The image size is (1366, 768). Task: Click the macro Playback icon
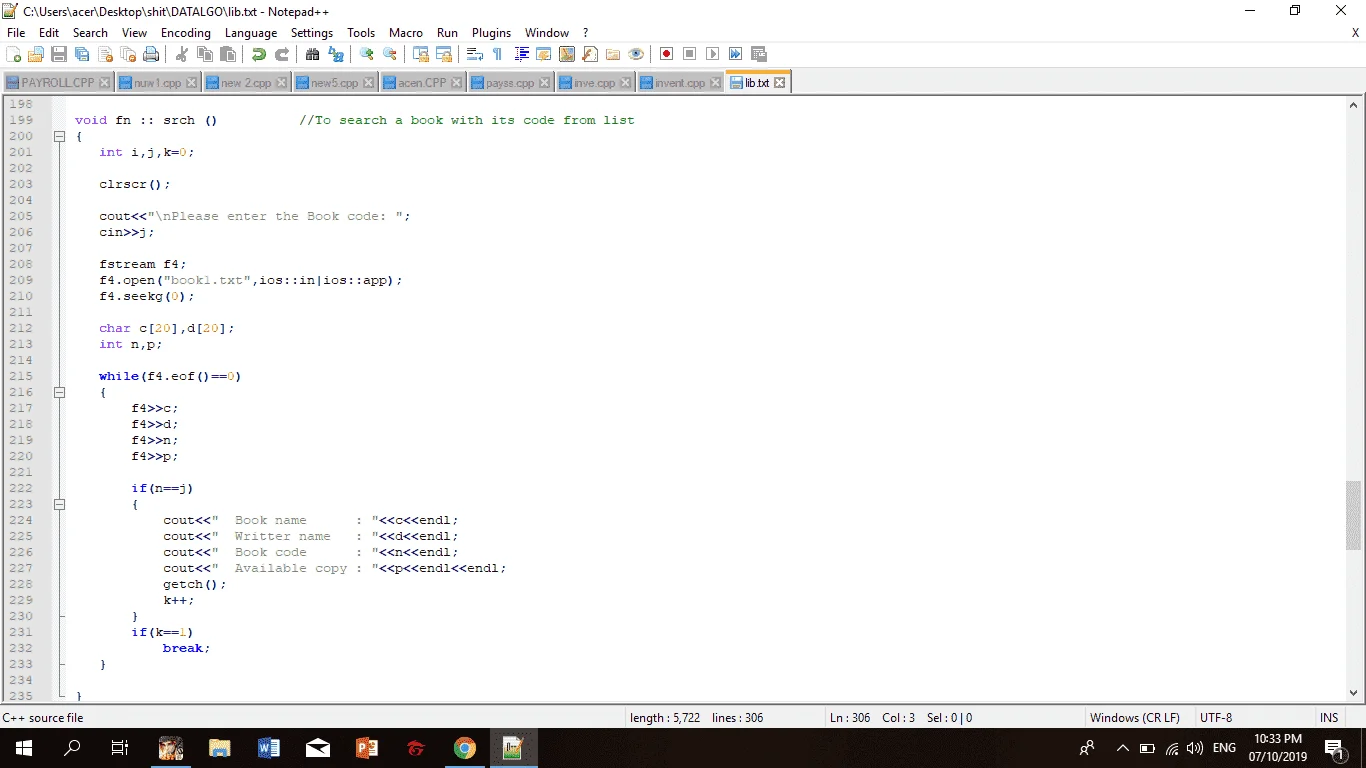click(x=713, y=54)
